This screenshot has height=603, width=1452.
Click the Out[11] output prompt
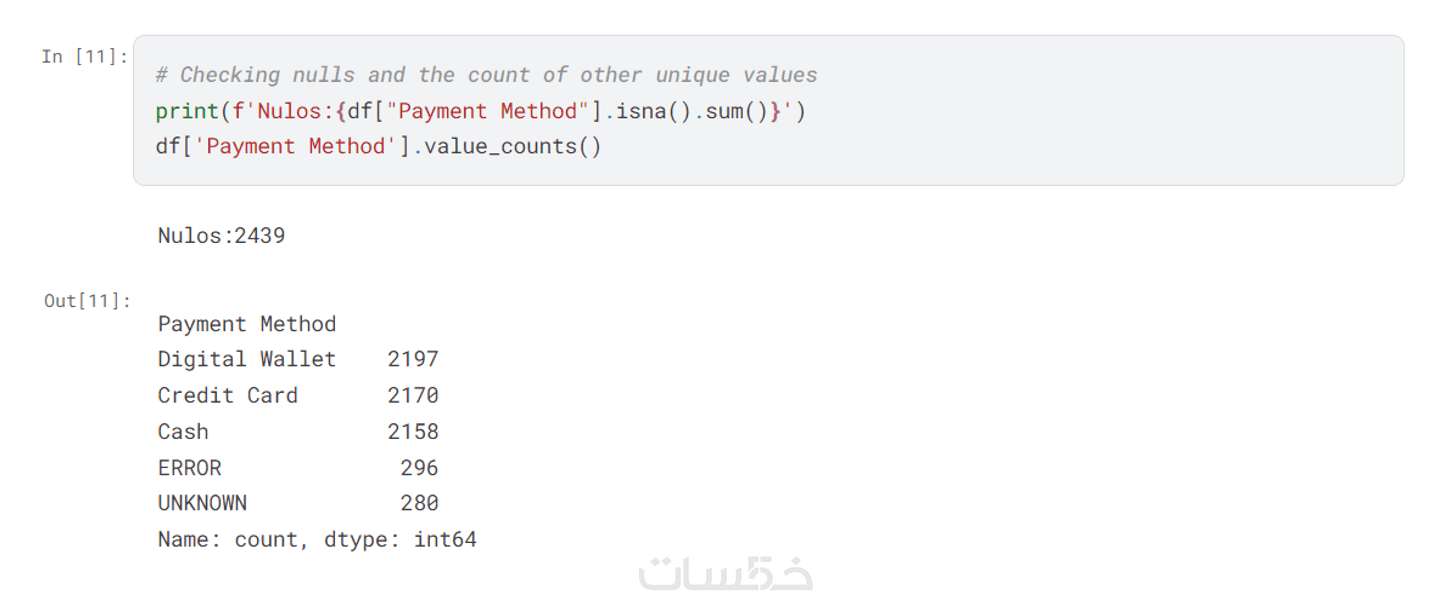(88, 301)
